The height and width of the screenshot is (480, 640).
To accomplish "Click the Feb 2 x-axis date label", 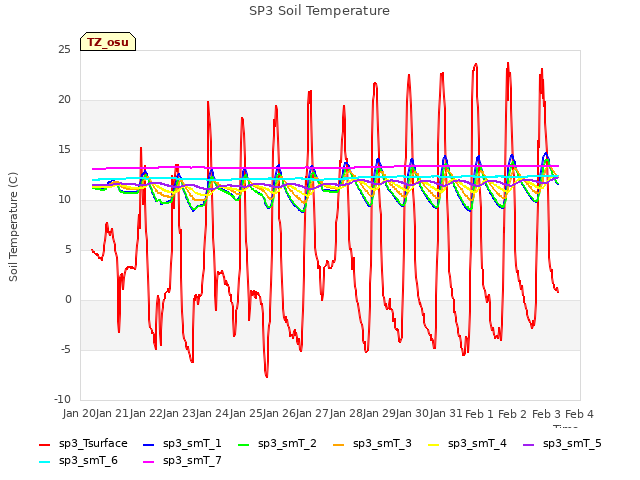I will pos(513,414).
